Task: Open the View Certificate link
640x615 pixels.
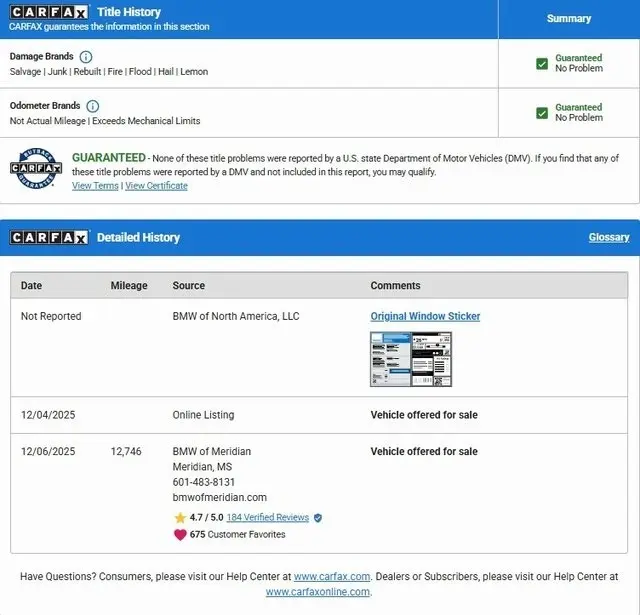Action: [156, 186]
